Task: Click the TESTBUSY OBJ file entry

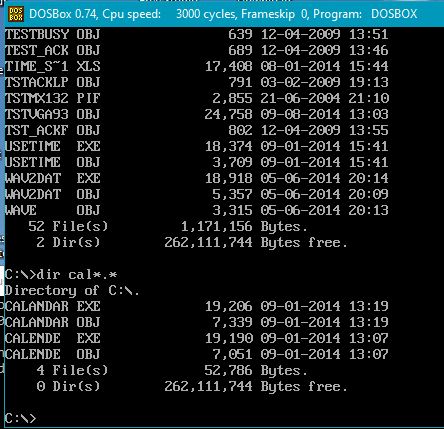Action: pyautogui.click(x=196, y=34)
